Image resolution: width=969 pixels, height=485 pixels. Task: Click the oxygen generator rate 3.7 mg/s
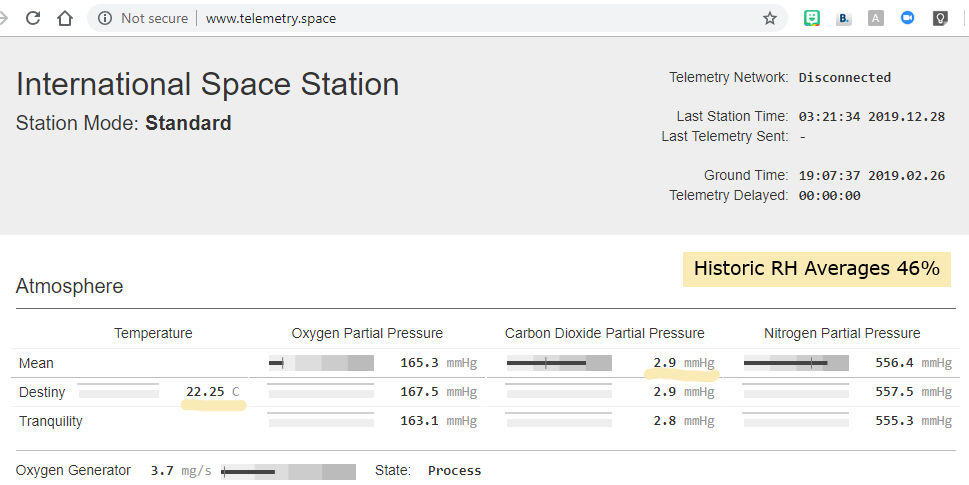coord(181,471)
